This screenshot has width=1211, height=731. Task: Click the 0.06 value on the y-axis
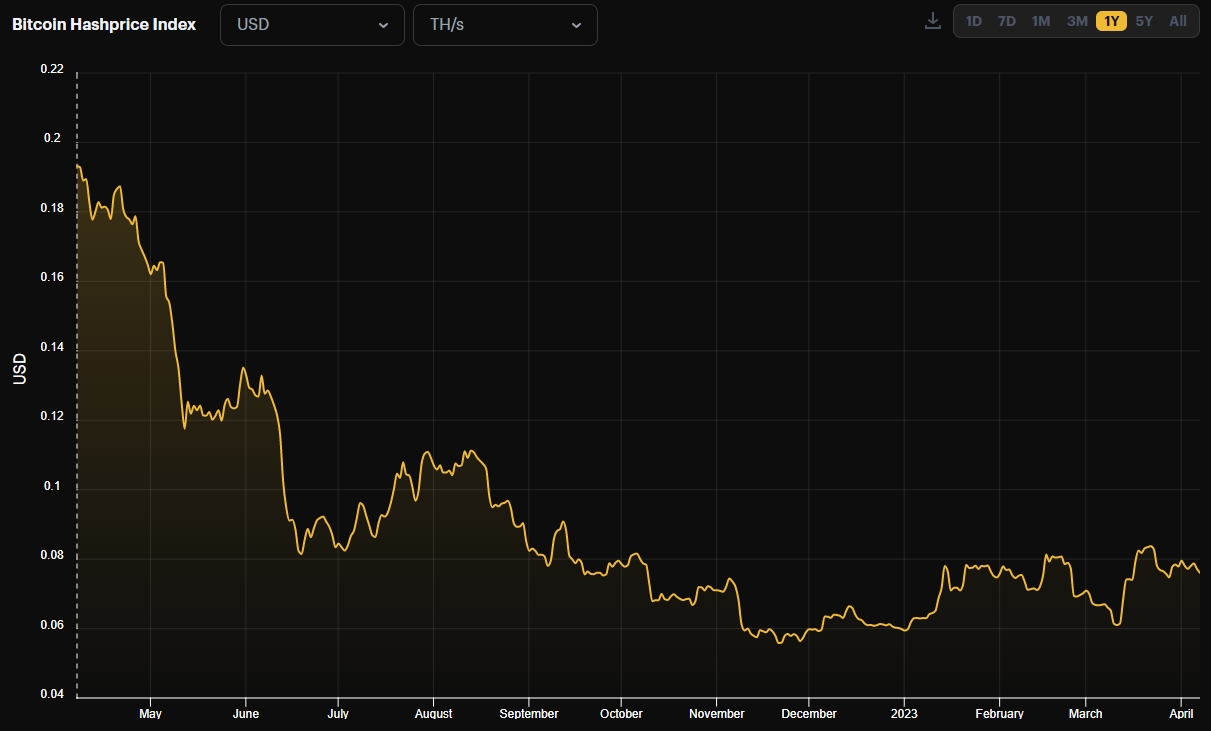click(x=52, y=625)
